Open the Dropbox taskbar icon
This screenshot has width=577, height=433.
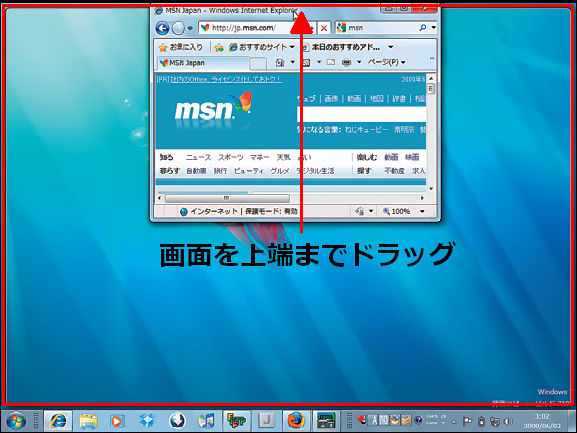[x=147, y=420]
